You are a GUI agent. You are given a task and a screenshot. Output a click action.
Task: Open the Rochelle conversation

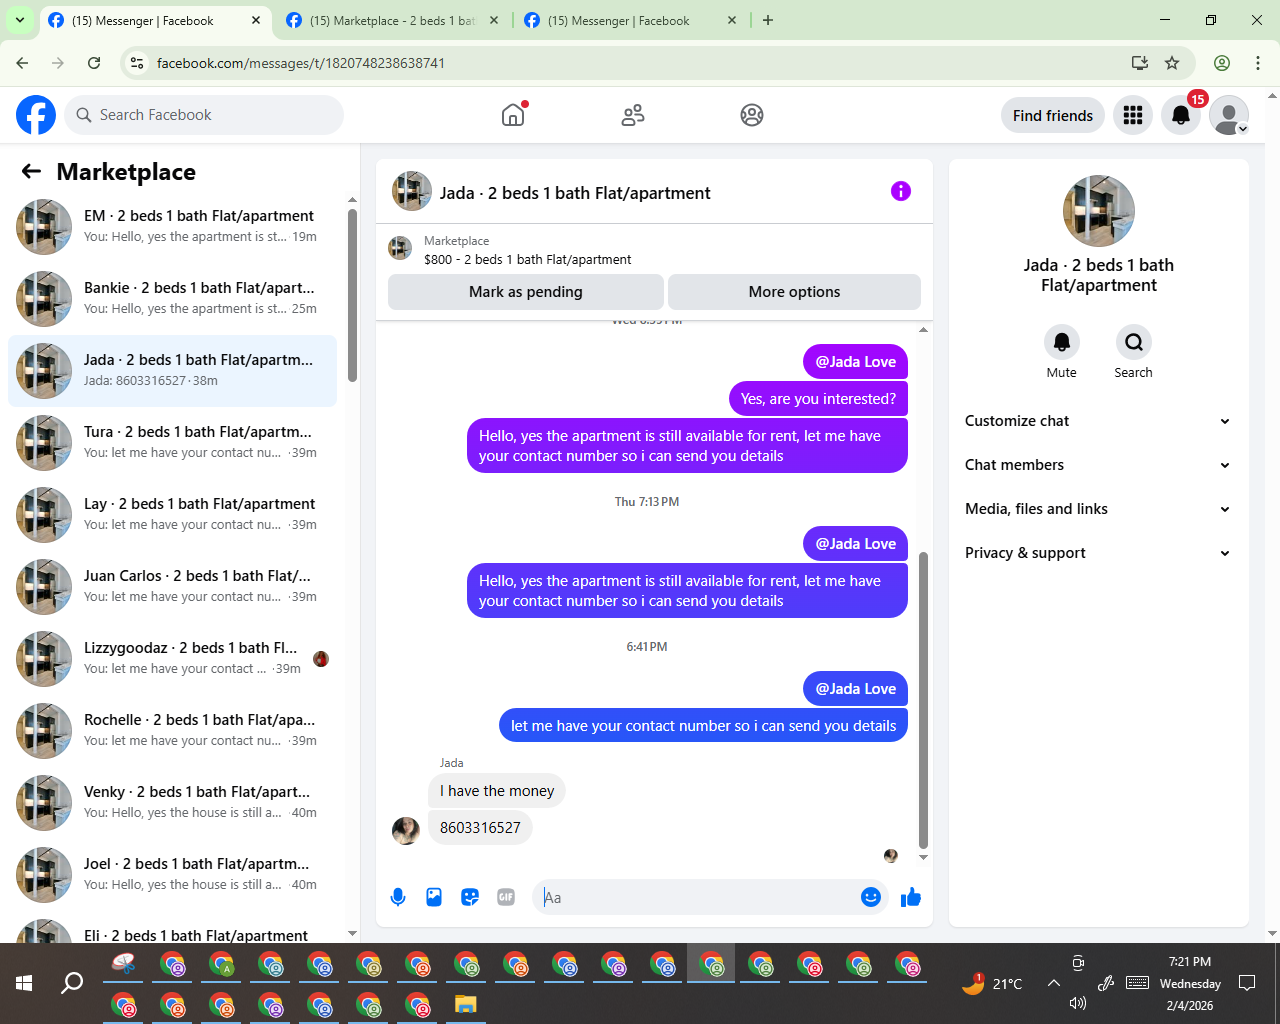point(172,731)
